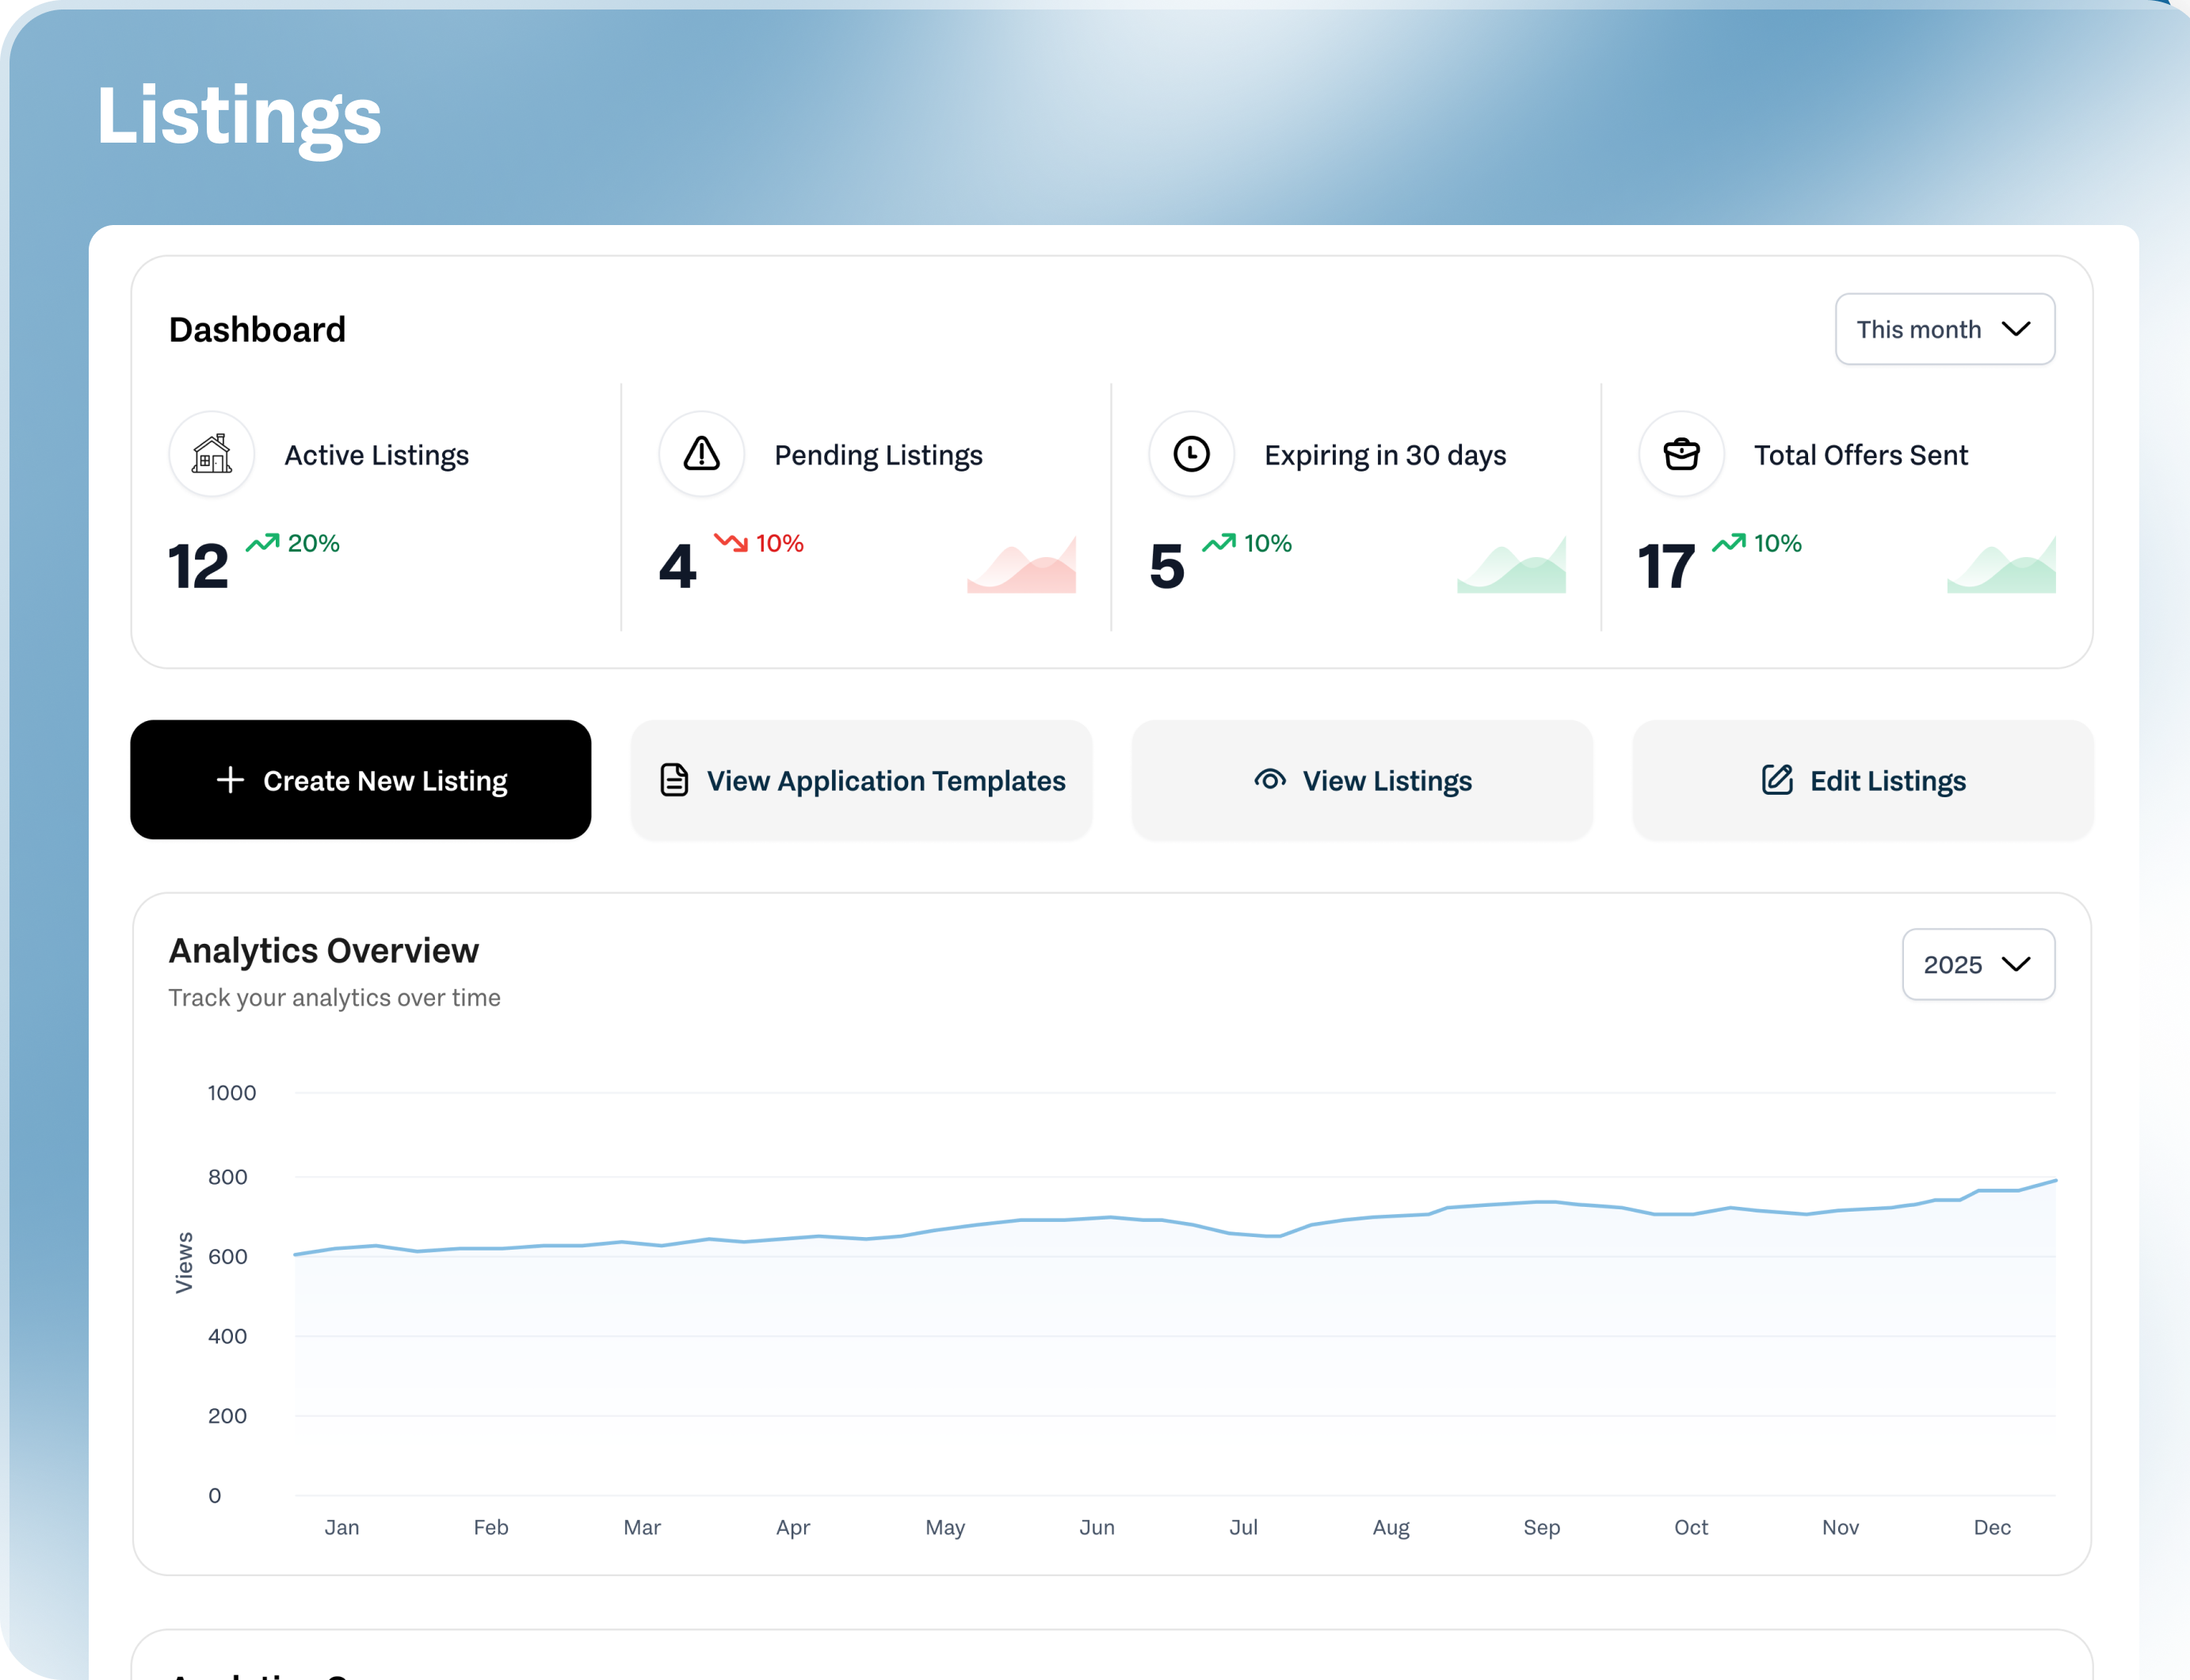Click the Analytics Overview heading
The height and width of the screenshot is (1680, 2190).
(x=324, y=950)
